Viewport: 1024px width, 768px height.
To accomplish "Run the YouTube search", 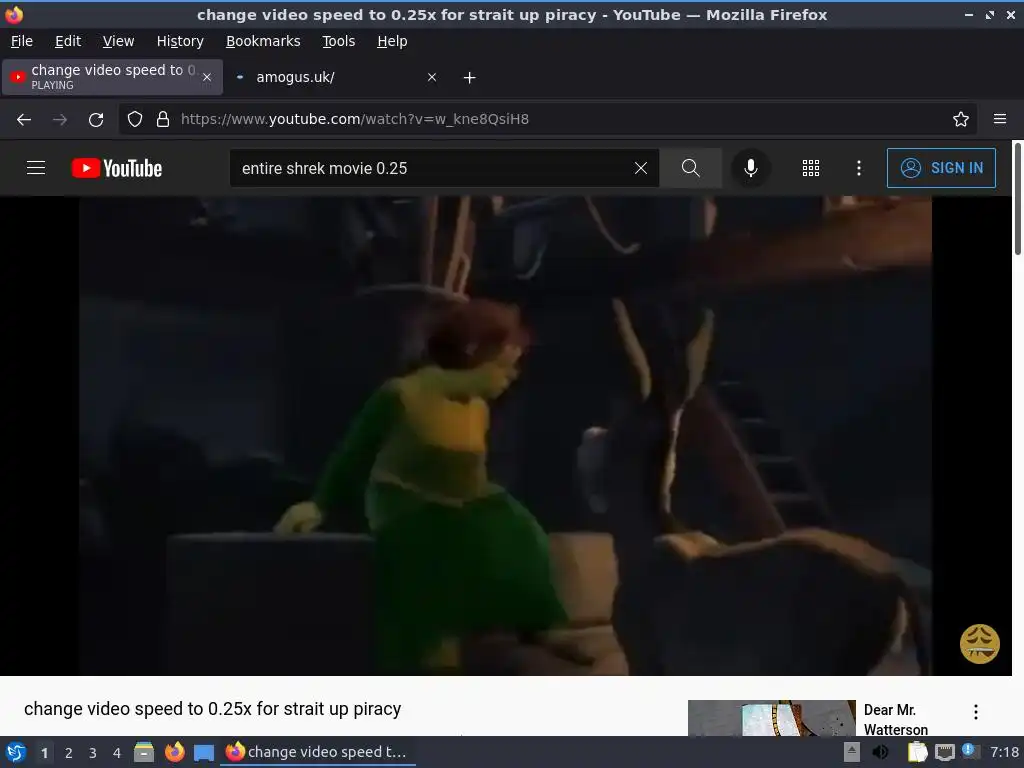I will coord(691,168).
